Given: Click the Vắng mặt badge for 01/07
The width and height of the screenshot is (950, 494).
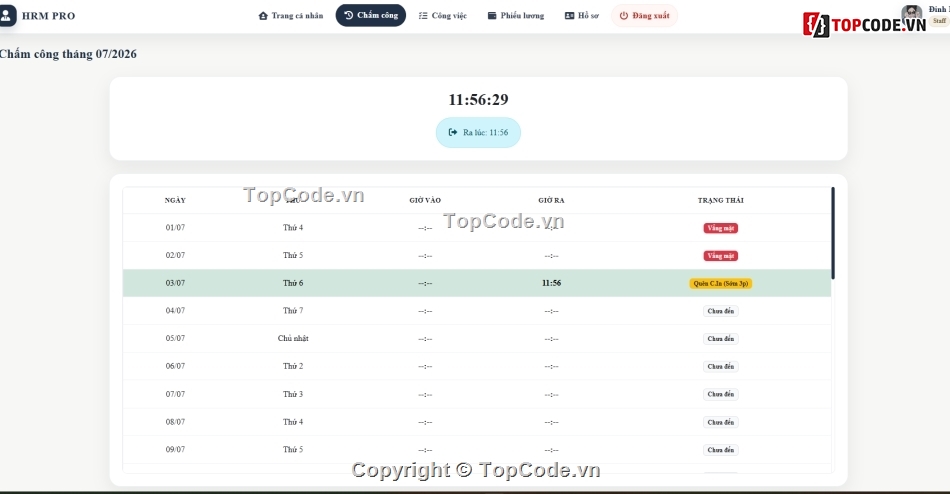Looking at the screenshot, I should [x=720, y=228].
